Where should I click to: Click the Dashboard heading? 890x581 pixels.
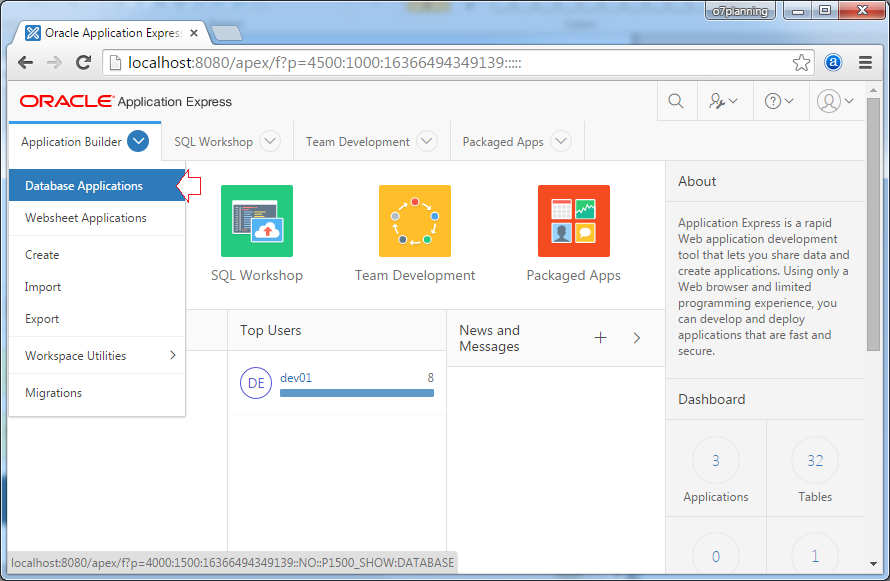pyautogui.click(x=711, y=399)
